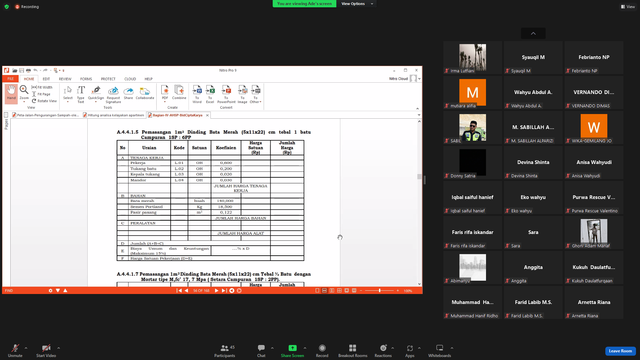This screenshot has height=360, width=640.
Task: Go to next page in Nitro status bar
Action: (216, 291)
